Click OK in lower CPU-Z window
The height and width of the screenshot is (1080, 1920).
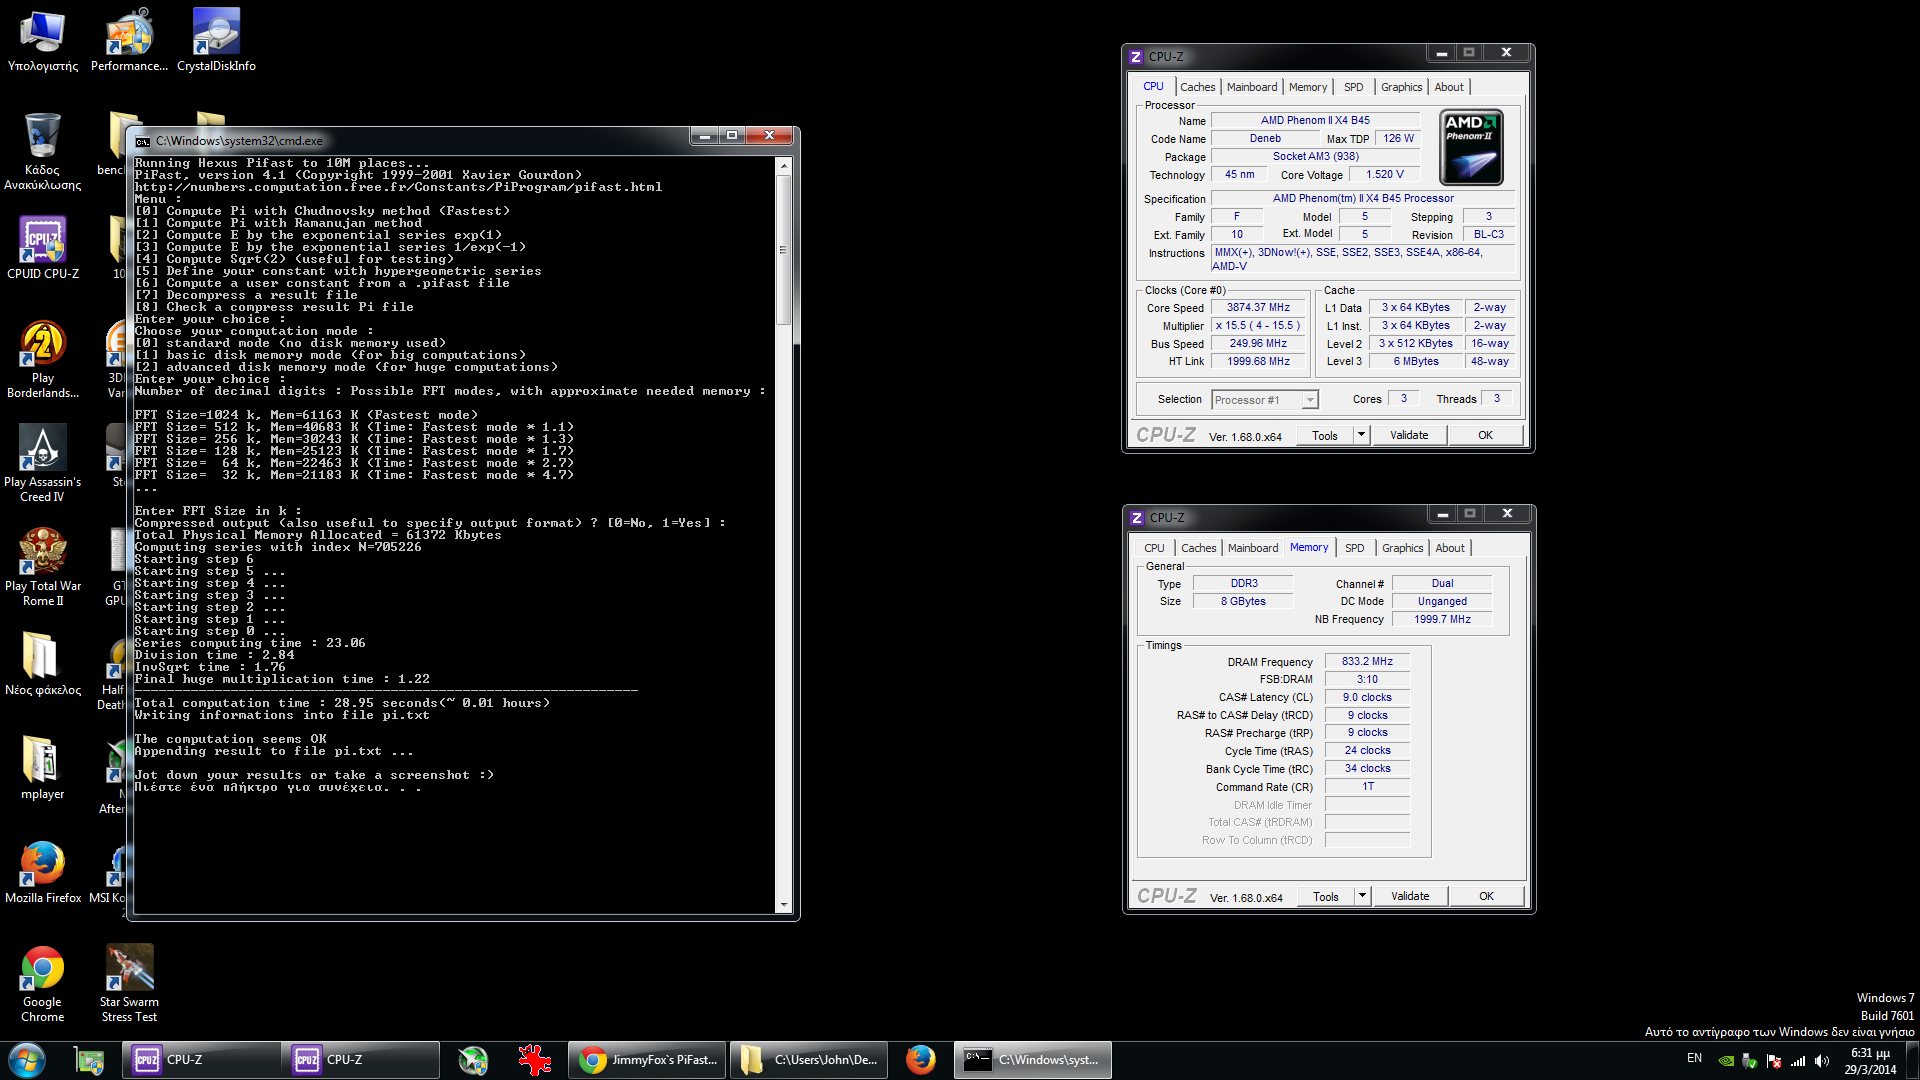(1486, 896)
